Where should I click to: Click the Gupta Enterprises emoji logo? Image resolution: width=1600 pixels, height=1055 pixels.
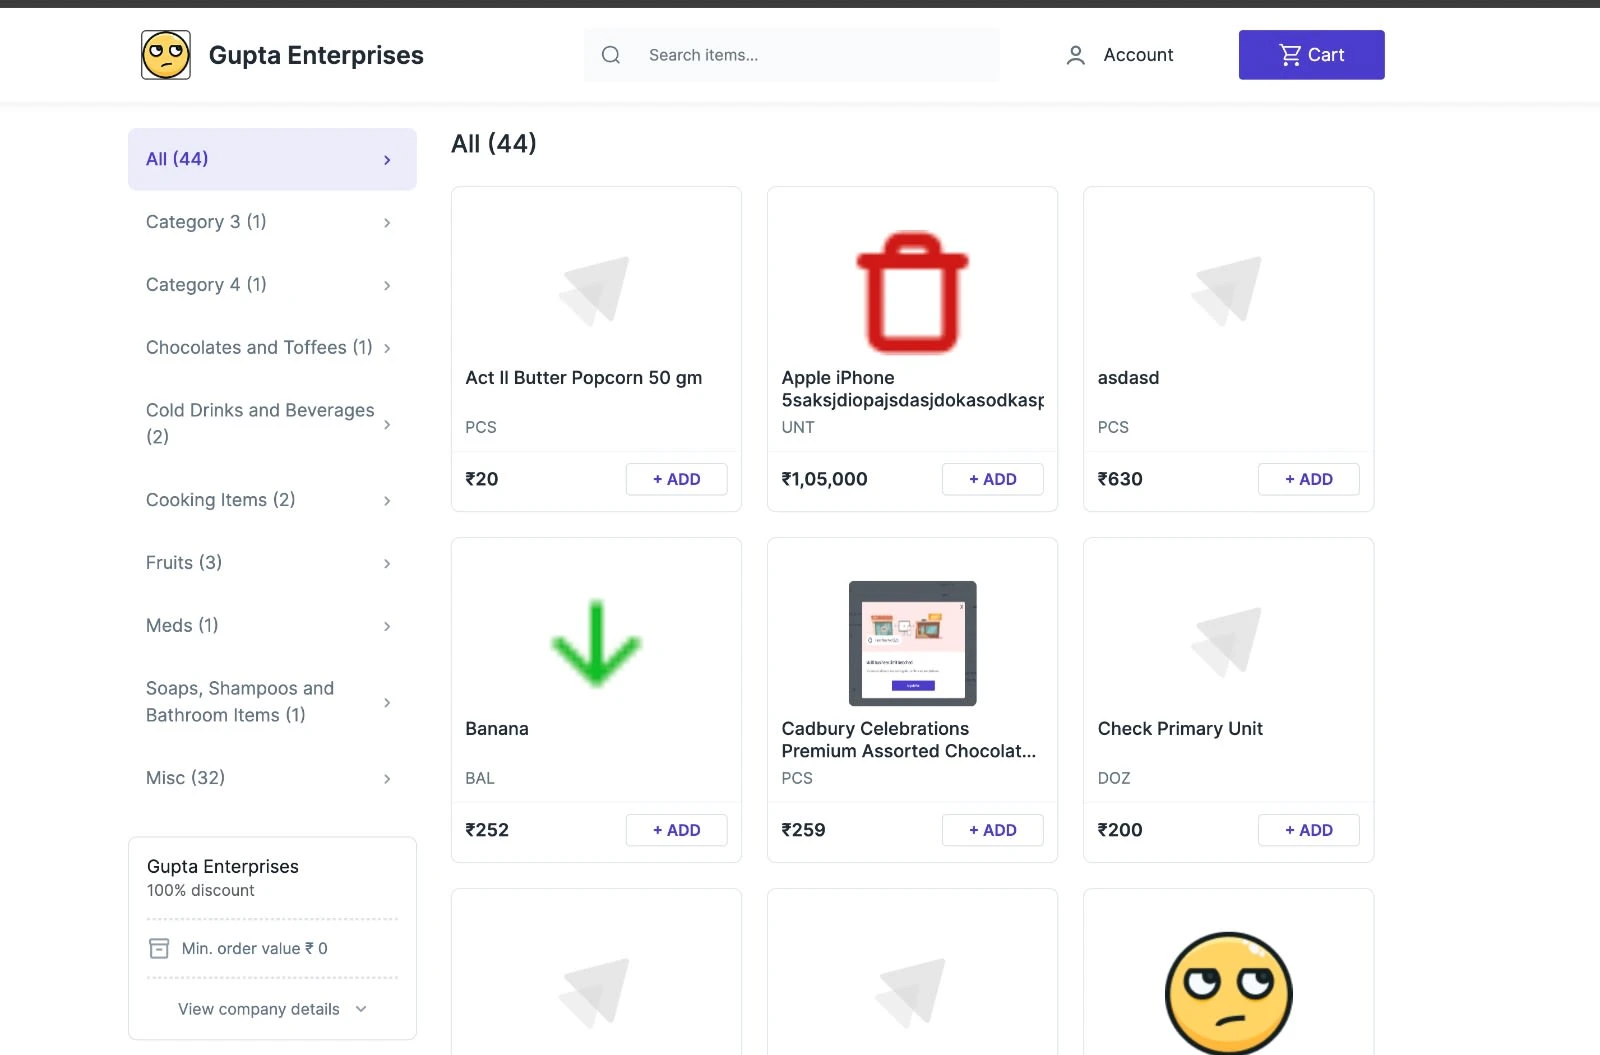click(166, 55)
